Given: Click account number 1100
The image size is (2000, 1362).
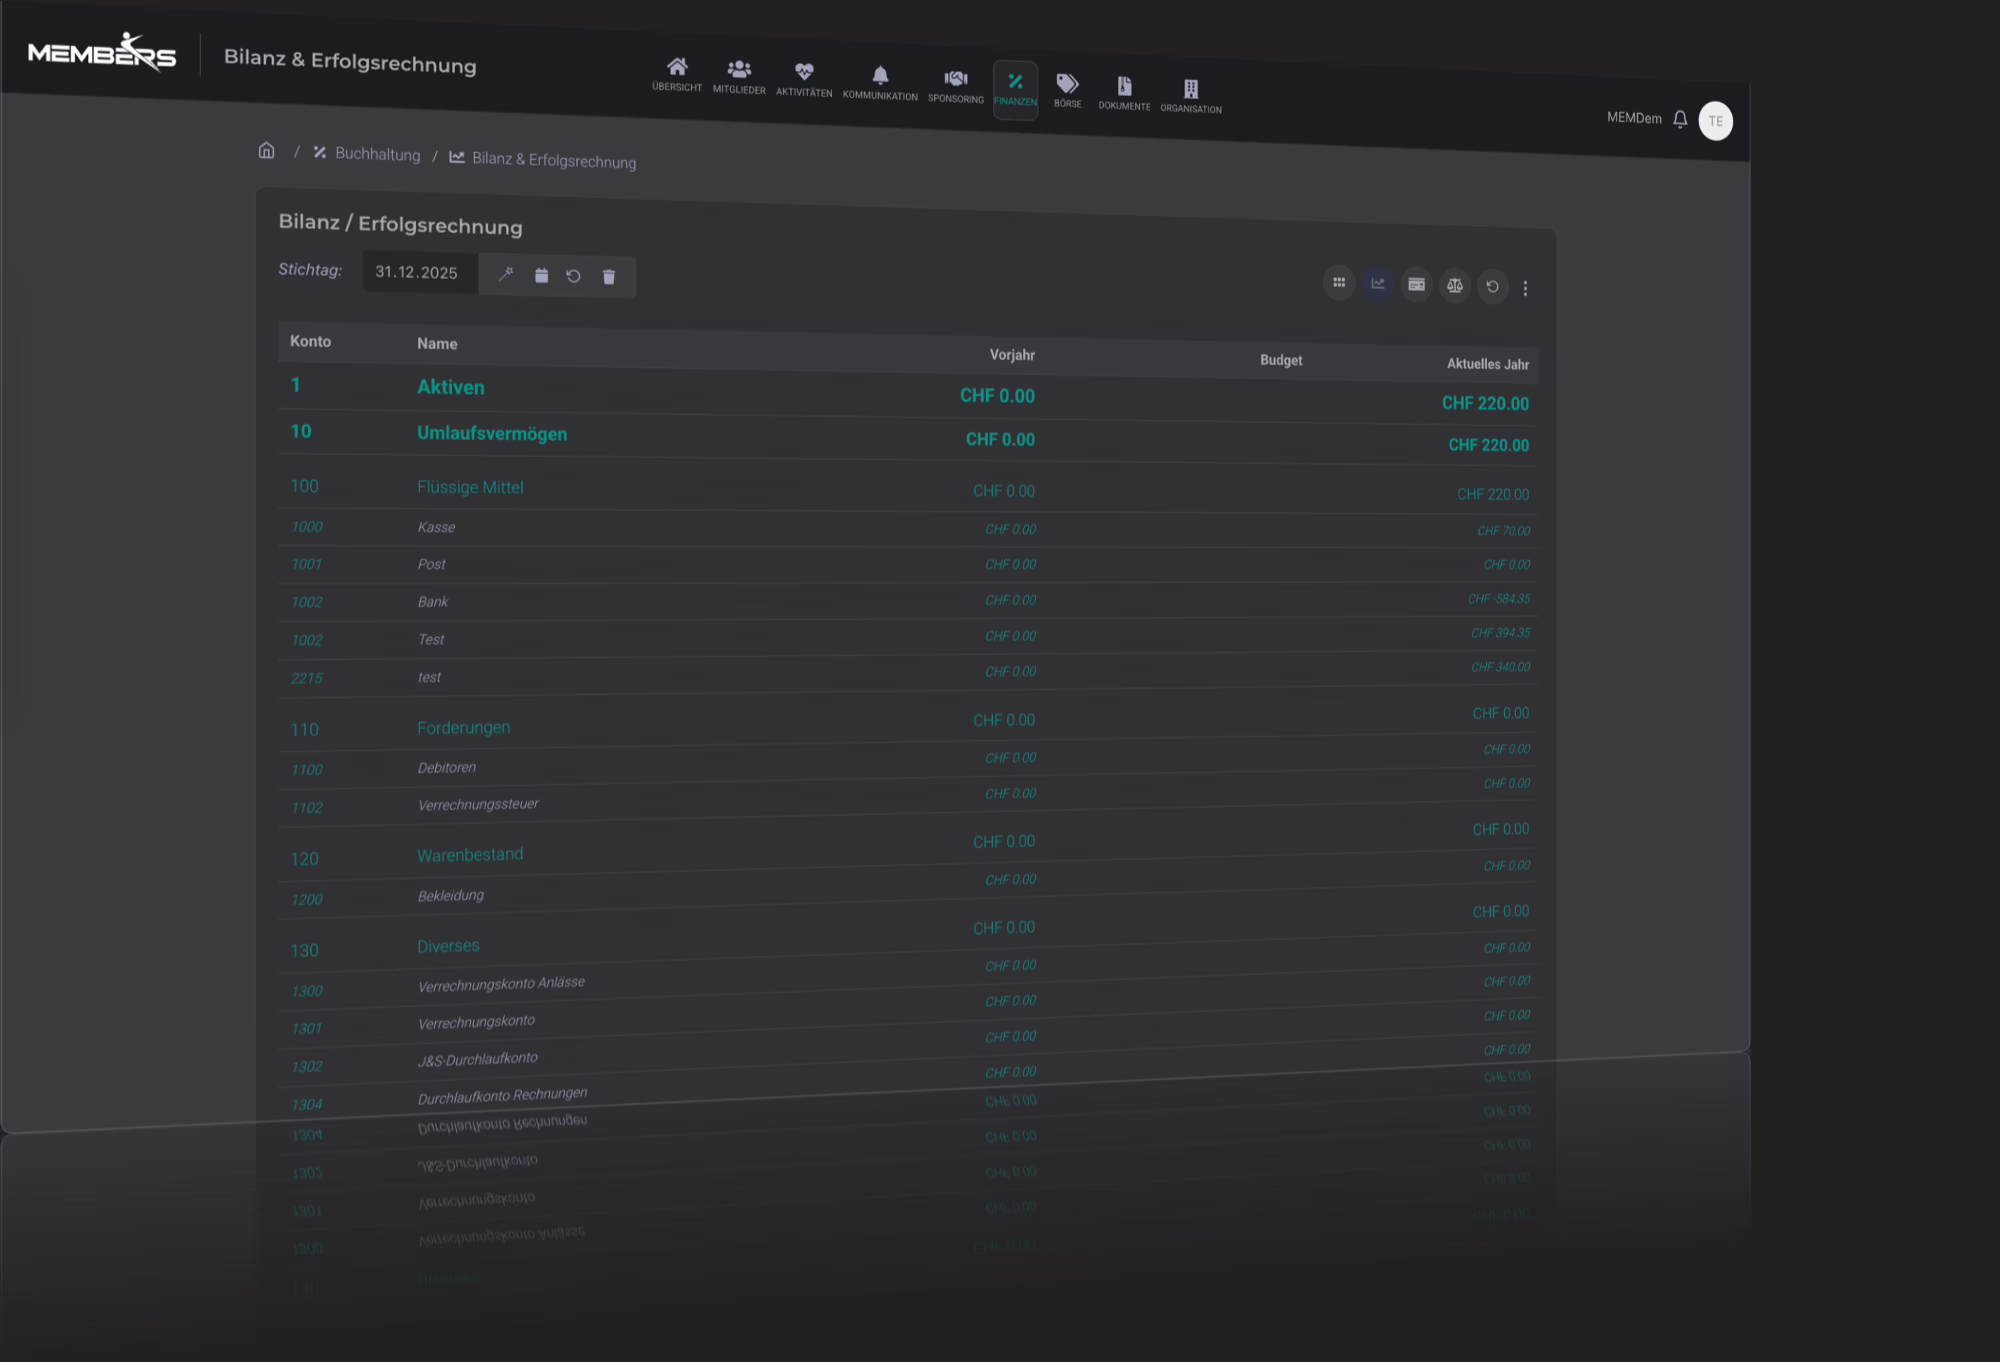Looking at the screenshot, I should pyautogui.click(x=307, y=769).
